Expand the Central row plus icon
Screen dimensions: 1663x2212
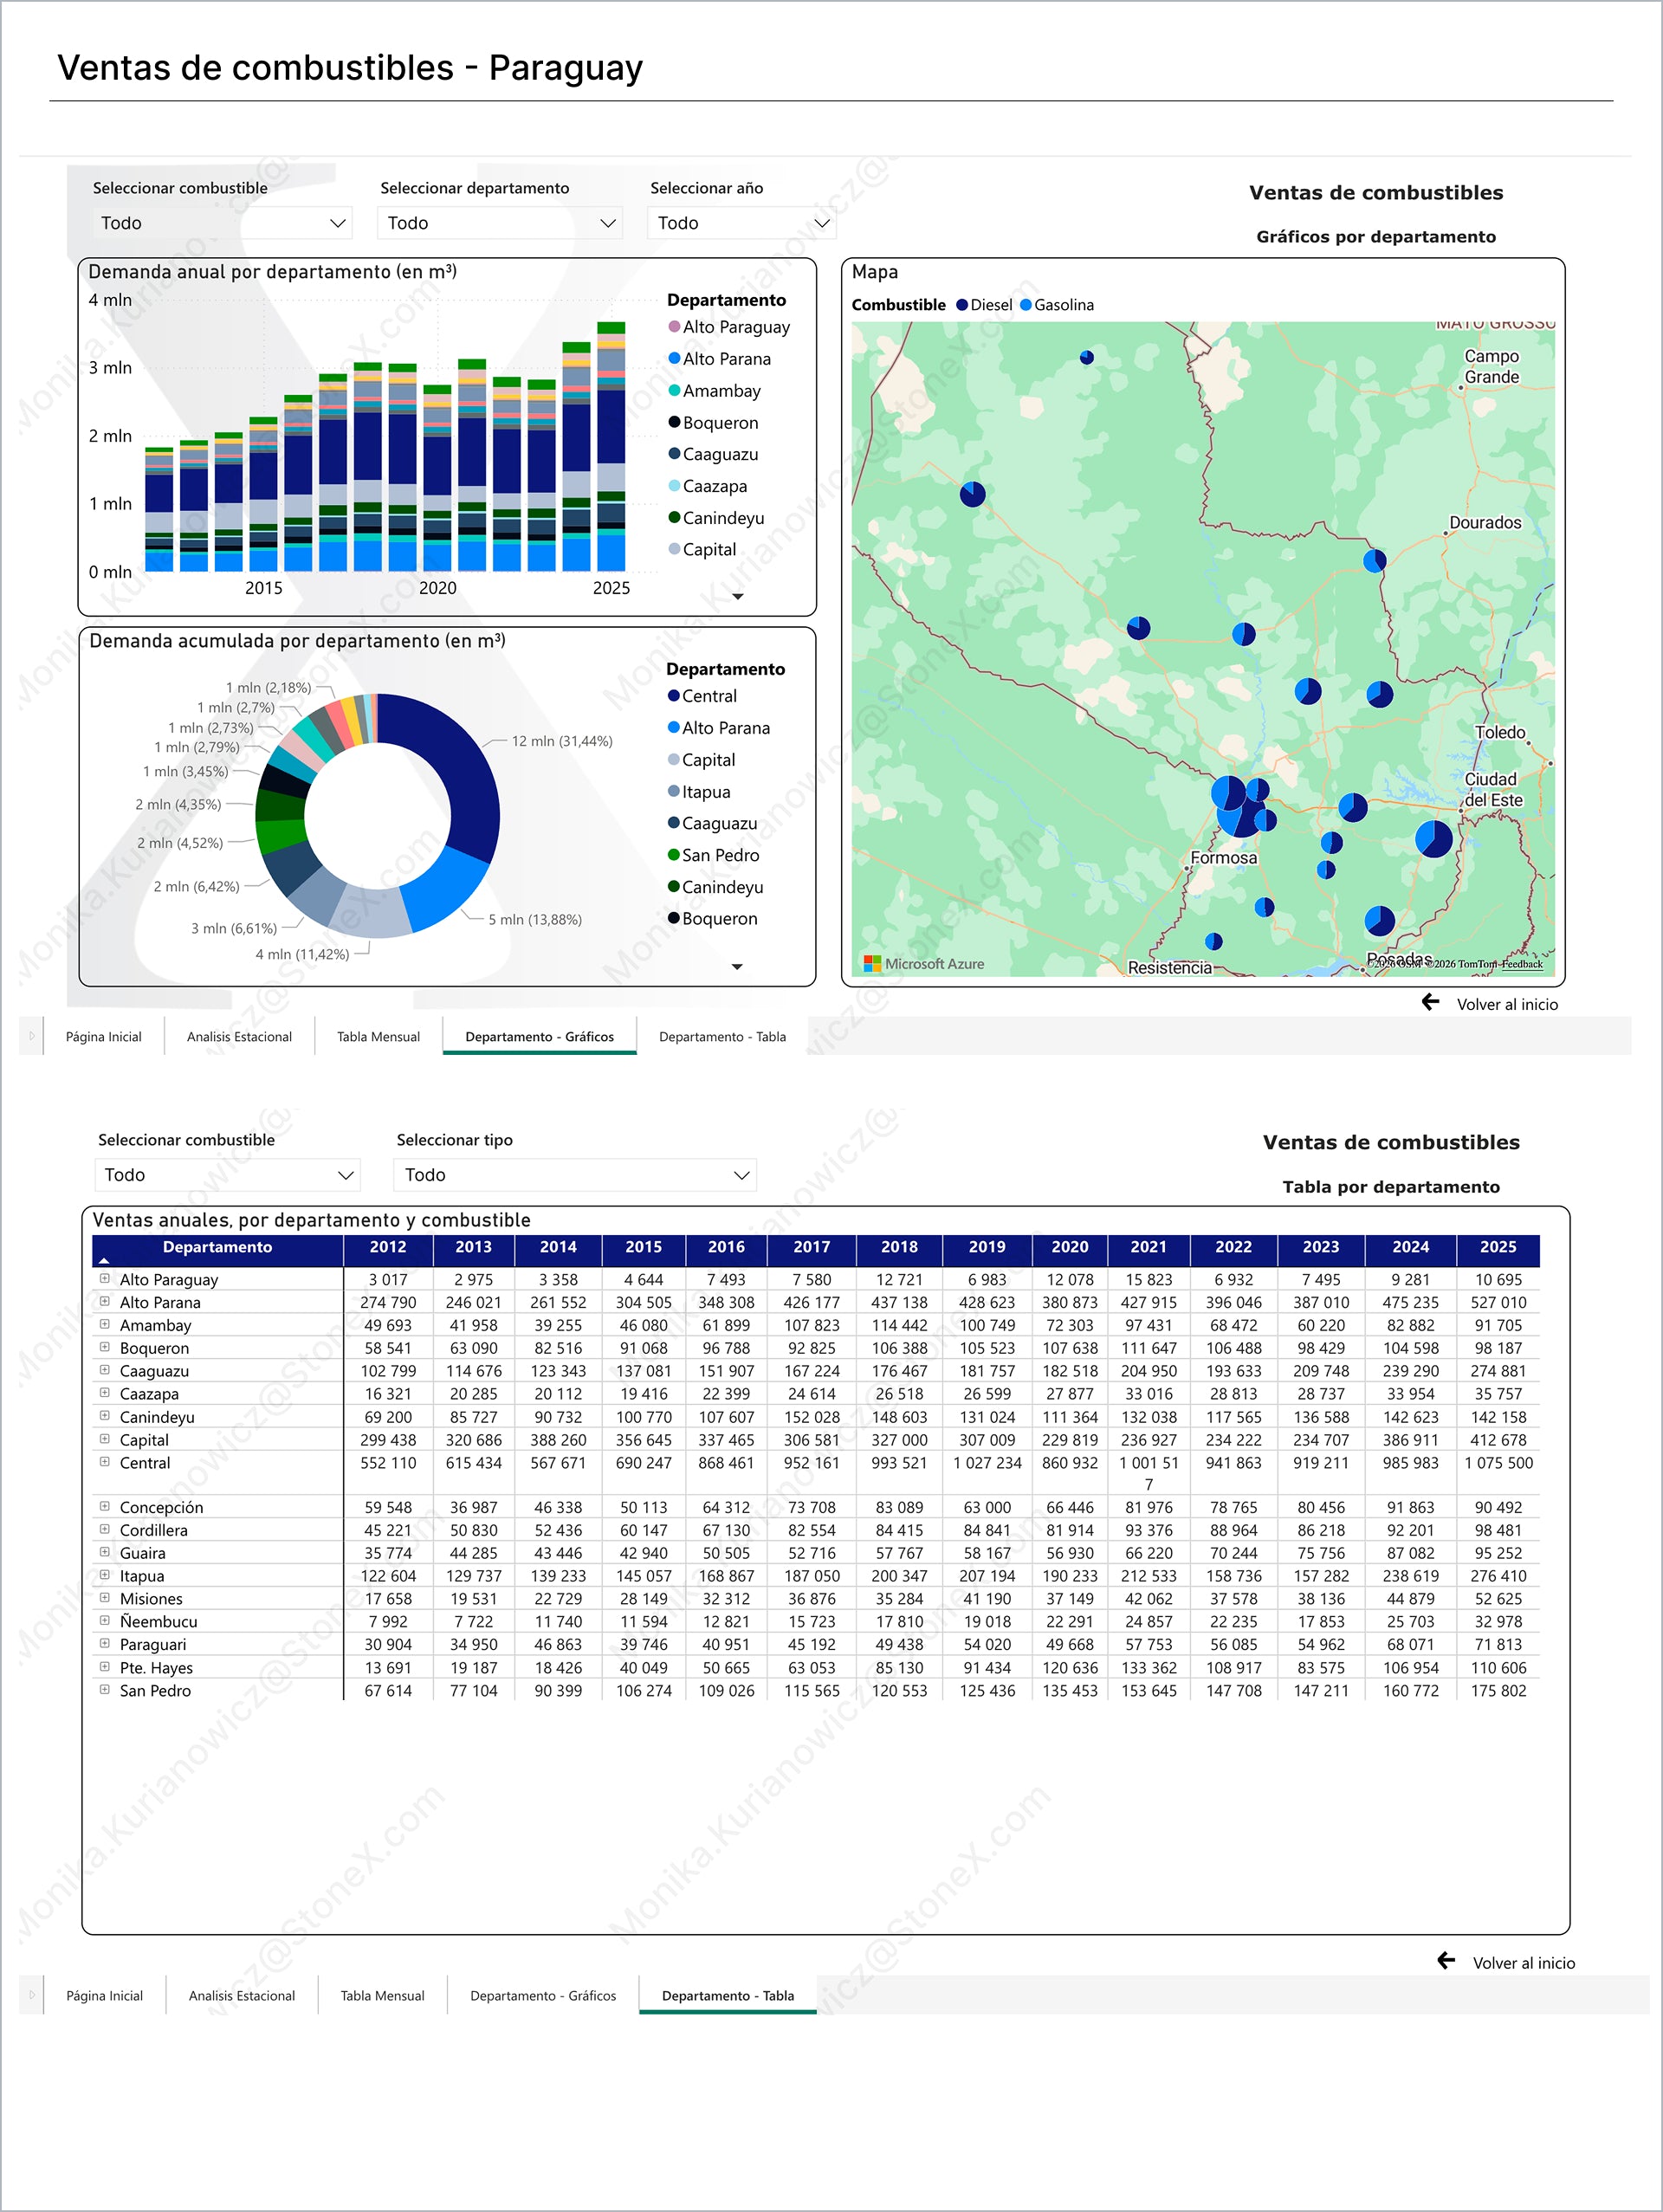pyautogui.click(x=104, y=1462)
